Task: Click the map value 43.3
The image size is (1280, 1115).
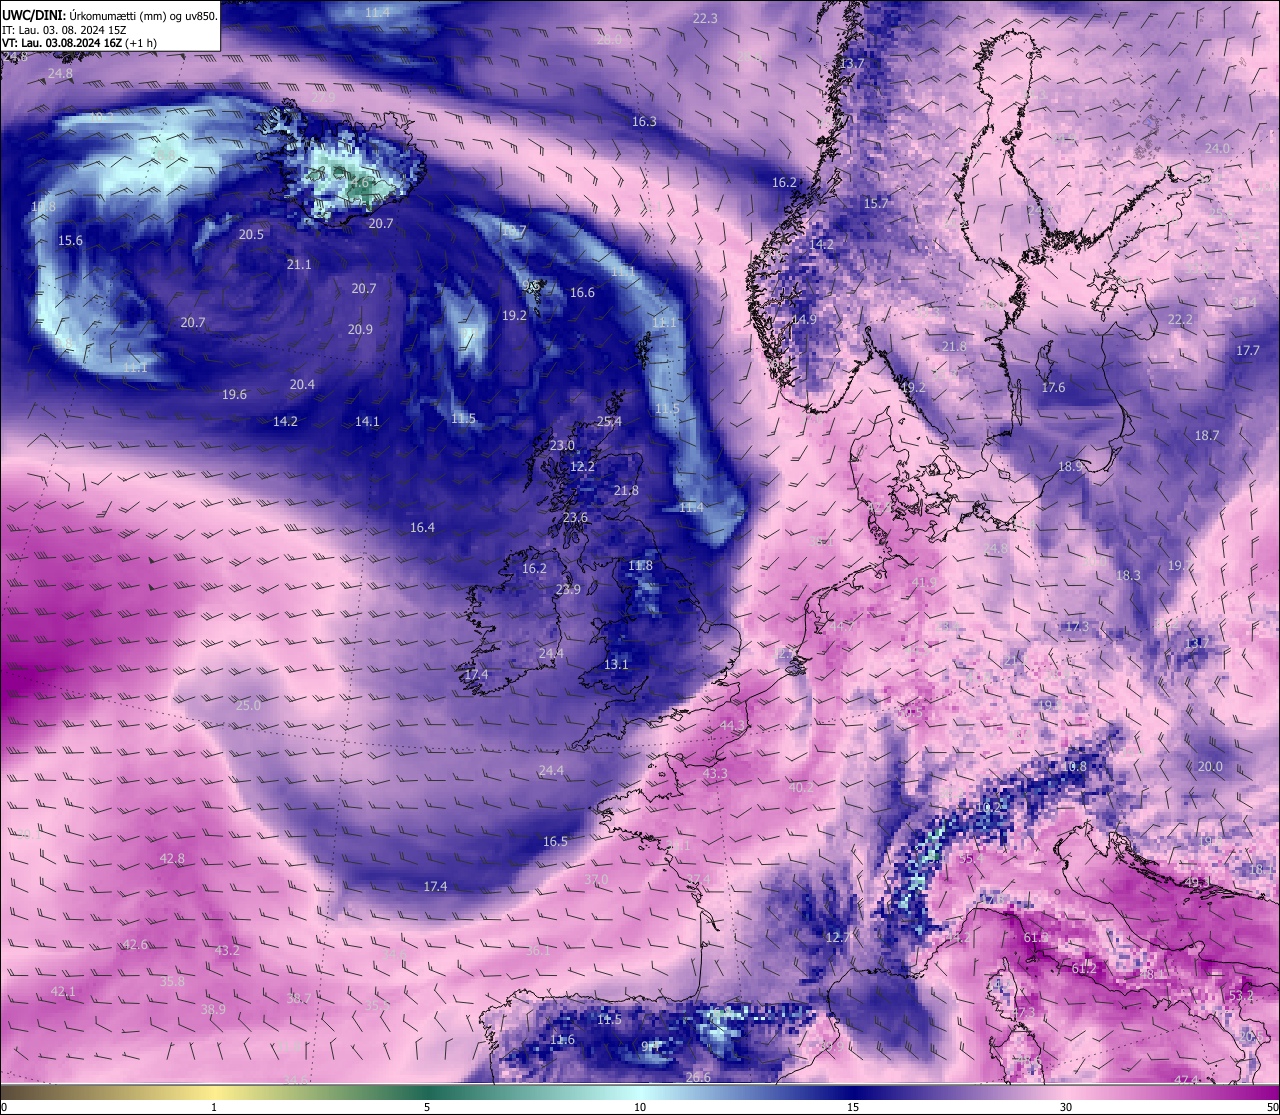Action: pyautogui.click(x=715, y=774)
